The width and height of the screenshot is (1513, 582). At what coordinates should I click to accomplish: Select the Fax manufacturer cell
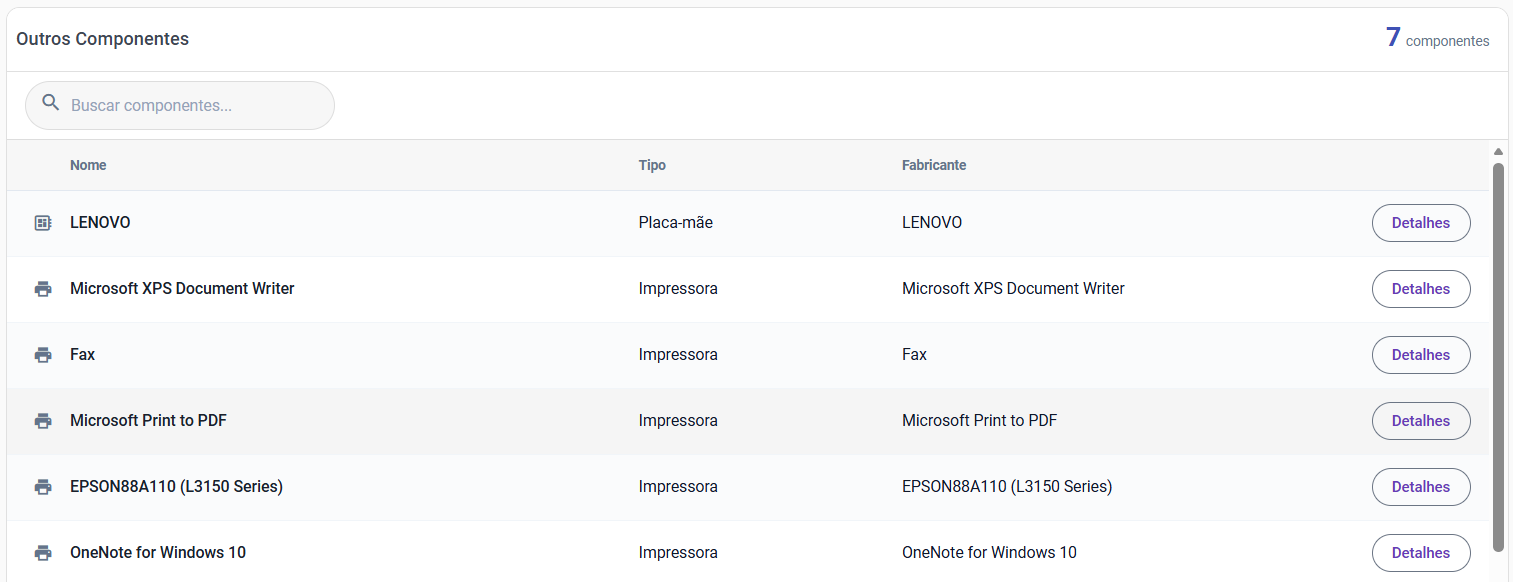(x=914, y=355)
